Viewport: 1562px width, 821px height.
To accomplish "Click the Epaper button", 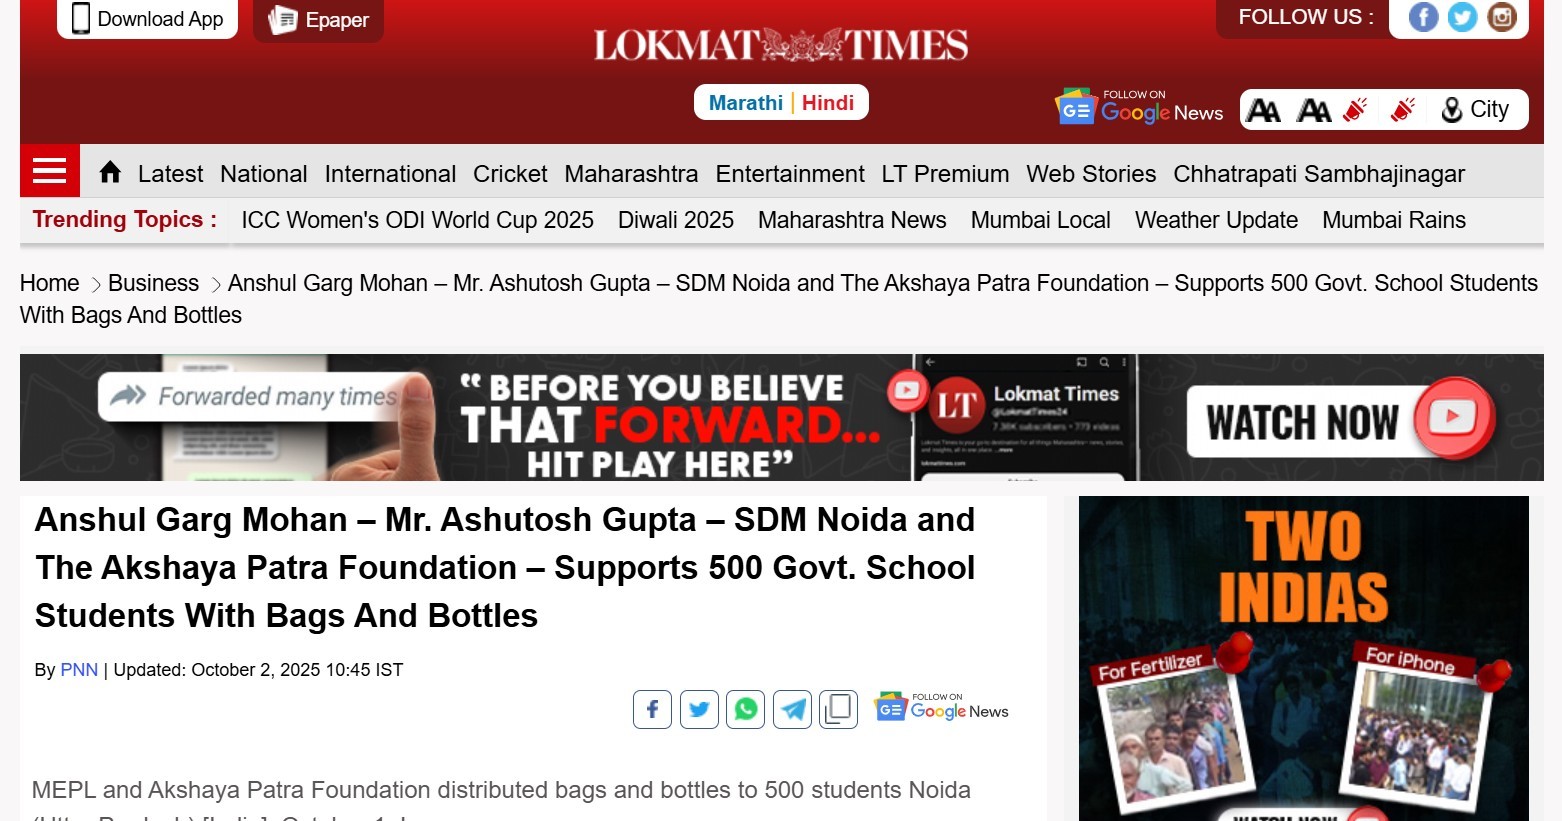I will coord(318,20).
